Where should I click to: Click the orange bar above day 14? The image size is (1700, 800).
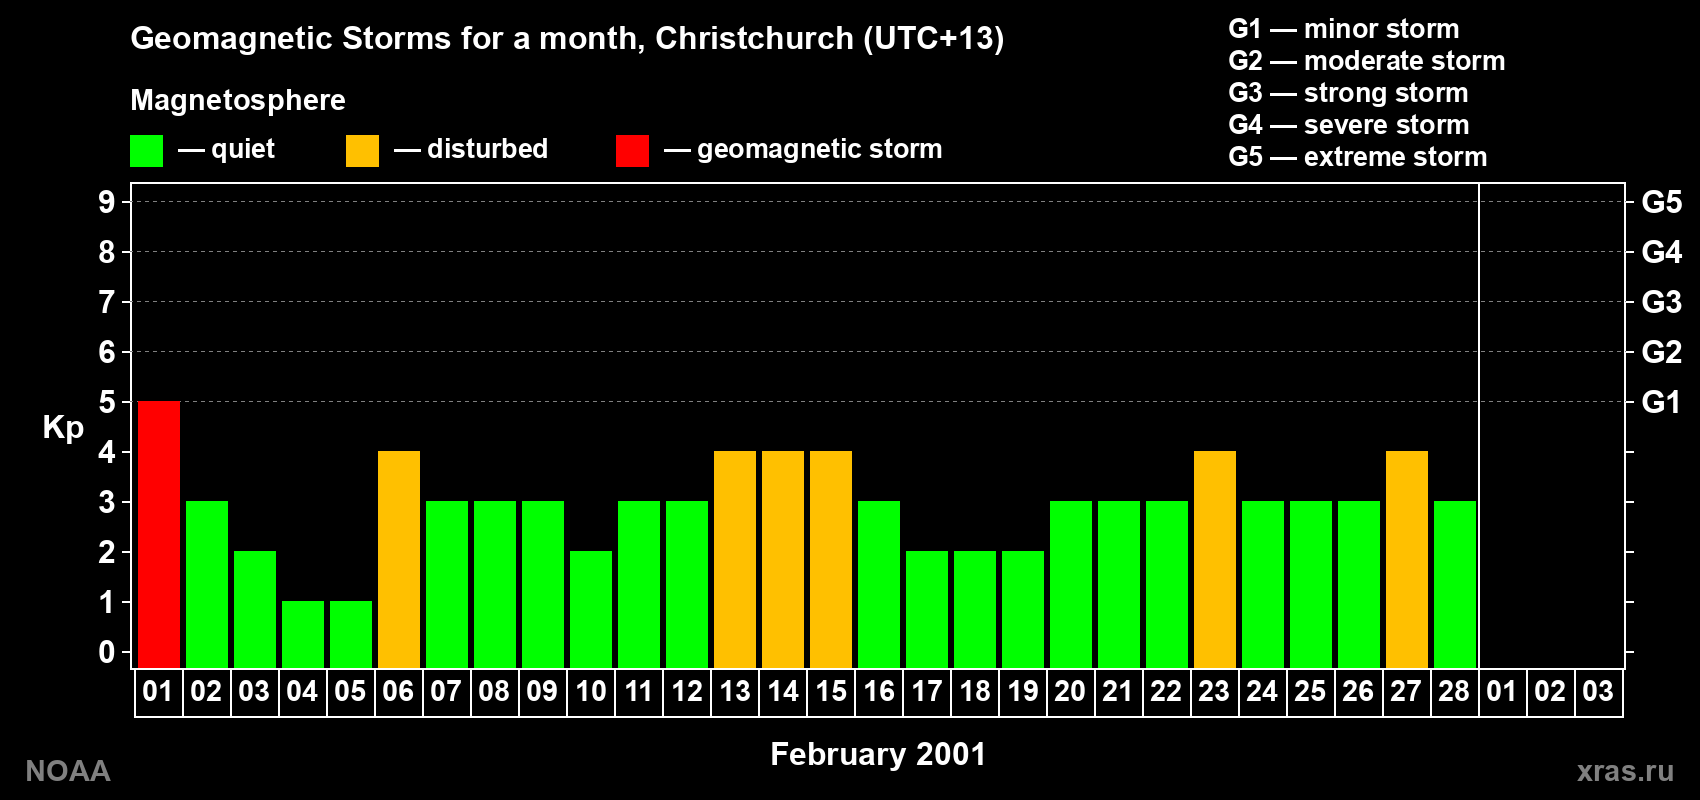(x=783, y=560)
